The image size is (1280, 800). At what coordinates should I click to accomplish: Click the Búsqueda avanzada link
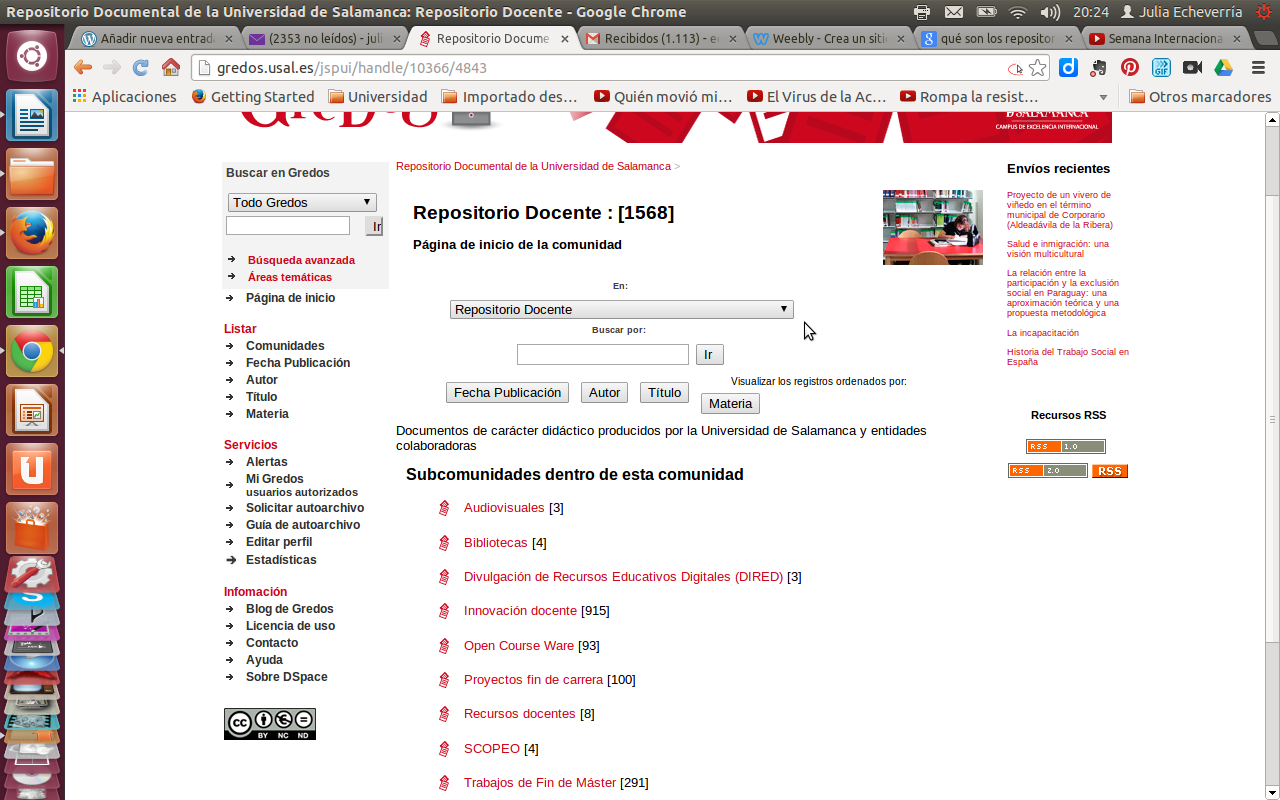(301, 260)
